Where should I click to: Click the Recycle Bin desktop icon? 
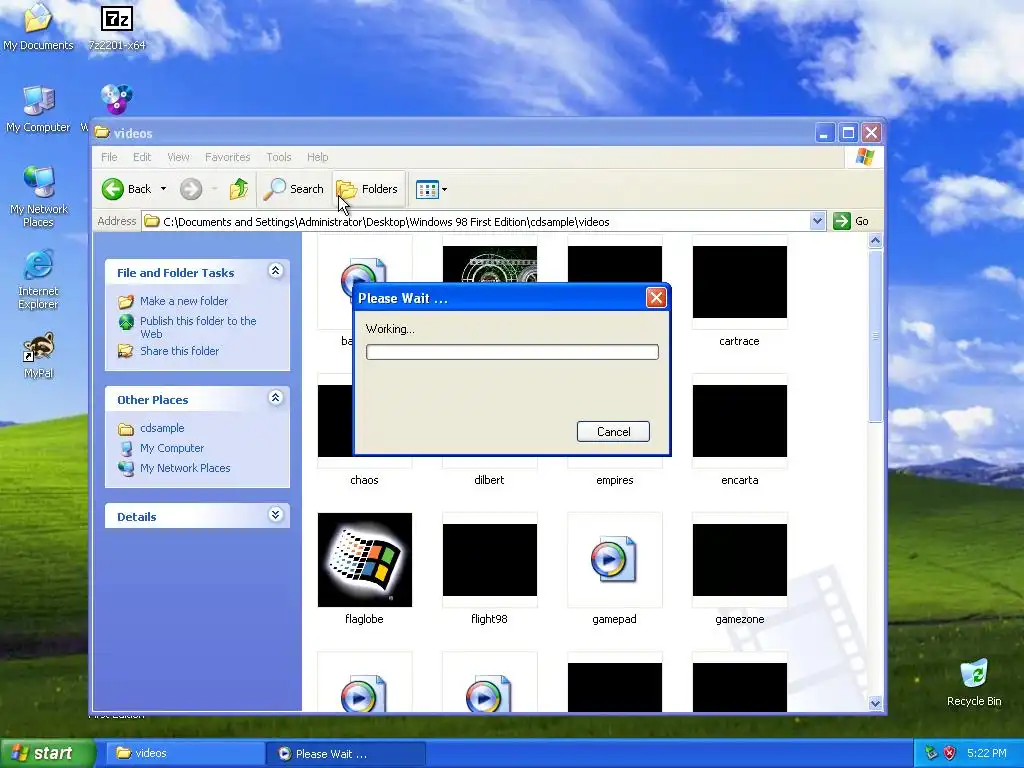point(974,682)
